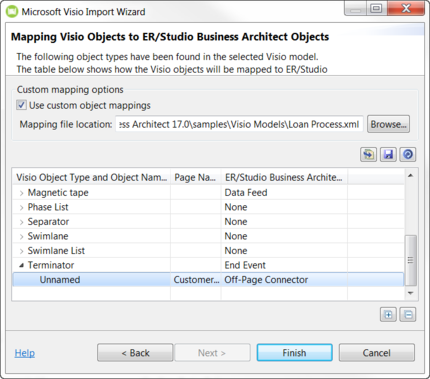430x379 pixels.
Task: Expand the Phase List row
Action: (21, 208)
